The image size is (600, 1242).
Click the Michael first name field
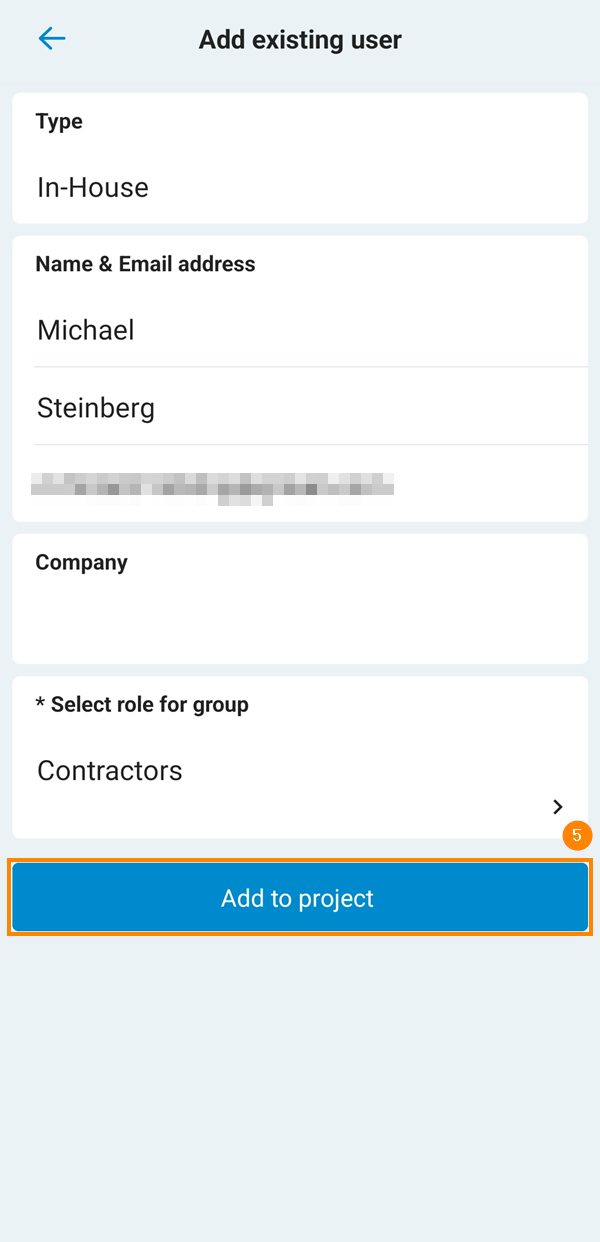[86, 331]
